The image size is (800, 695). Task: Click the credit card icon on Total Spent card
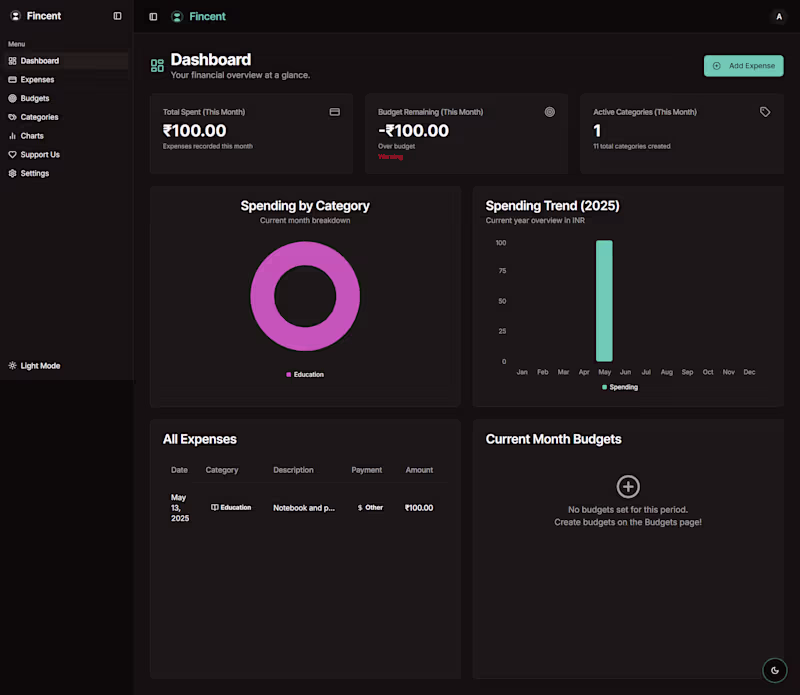(x=335, y=112)
